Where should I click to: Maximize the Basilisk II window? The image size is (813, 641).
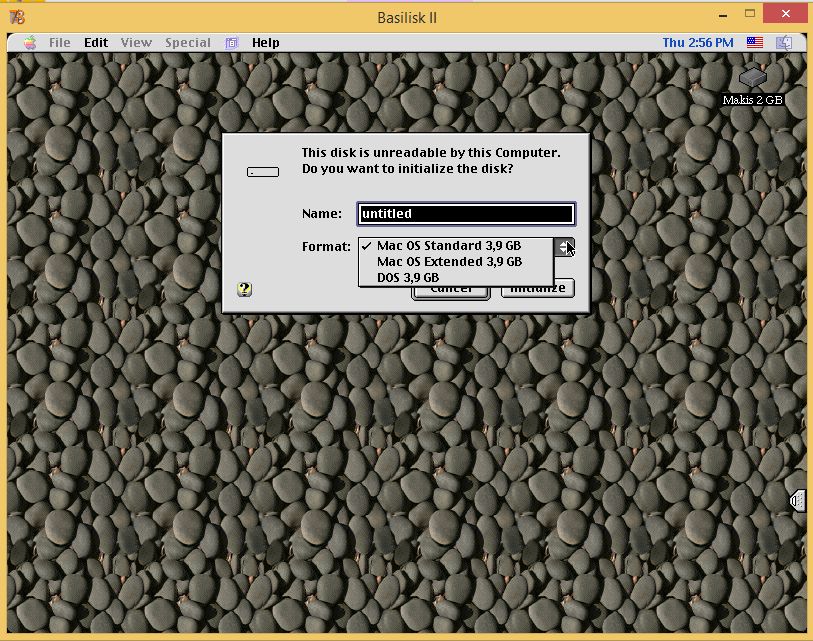[750, 14]
